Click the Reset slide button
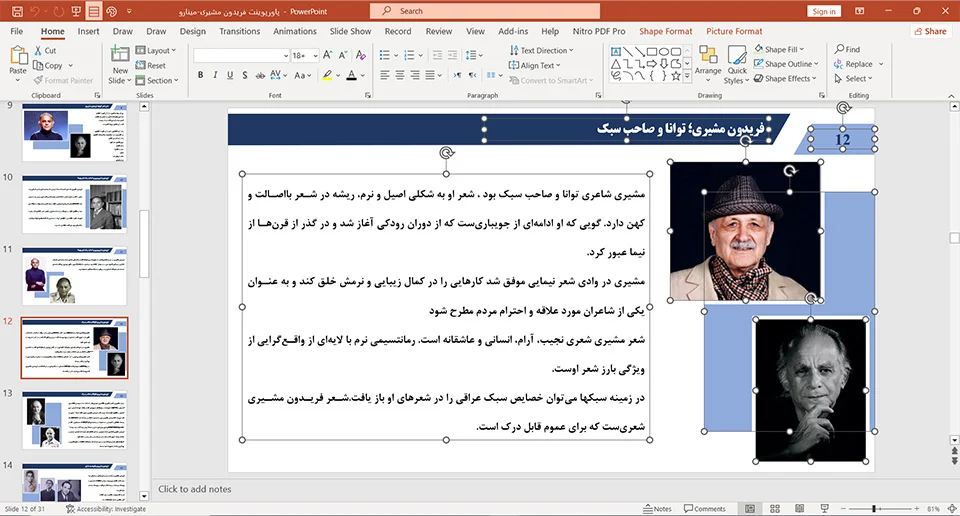 [151, 65]
